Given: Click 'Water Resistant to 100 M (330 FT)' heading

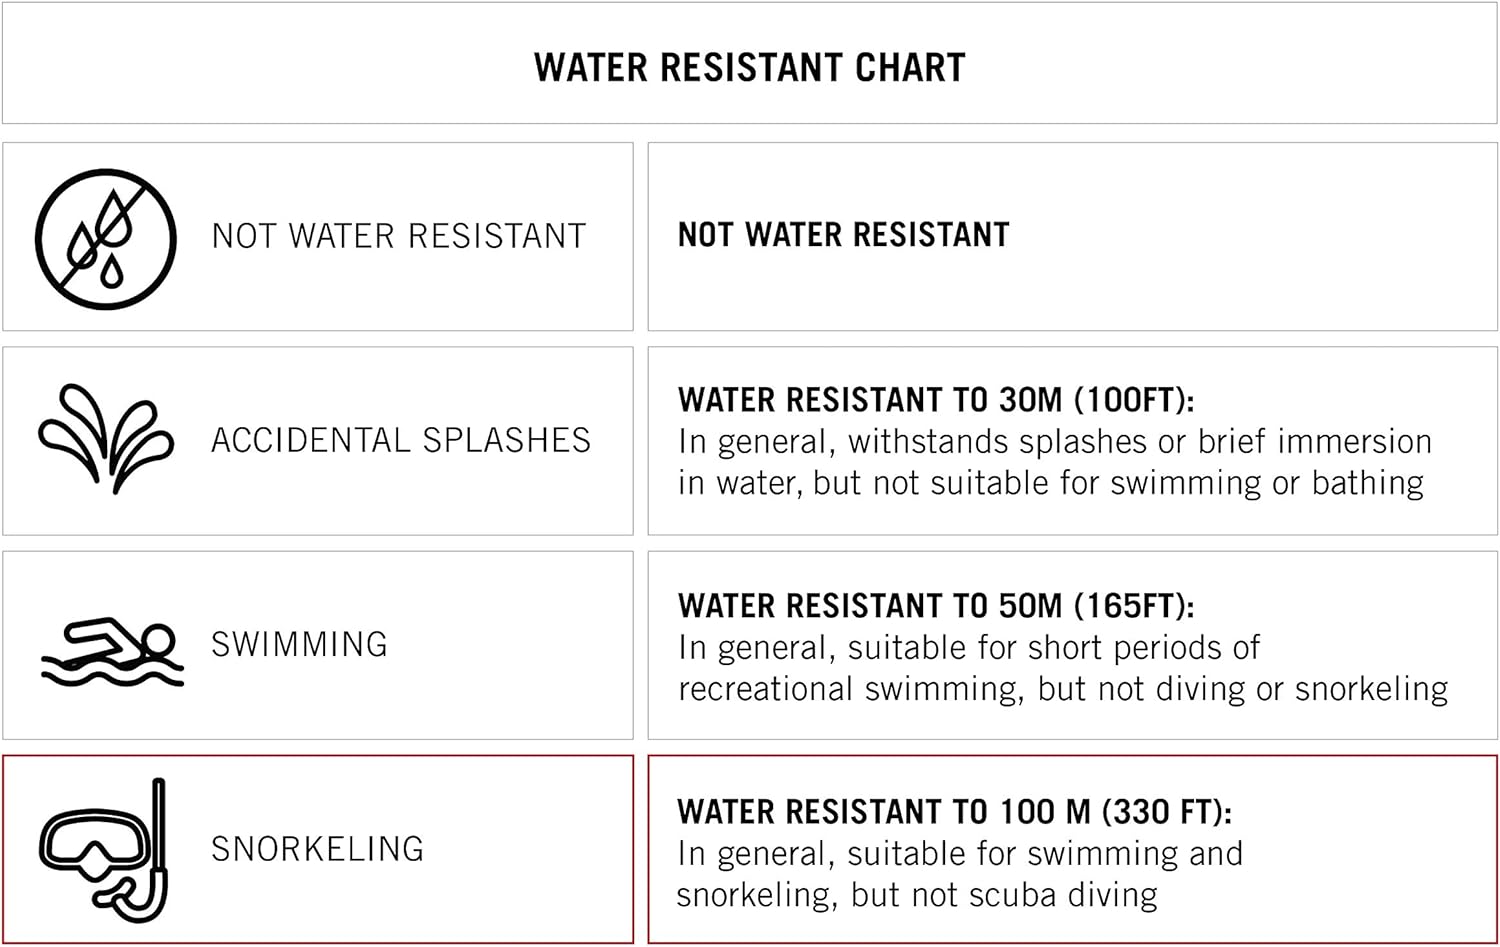Looking at the screenshot, I should (953, 812).
